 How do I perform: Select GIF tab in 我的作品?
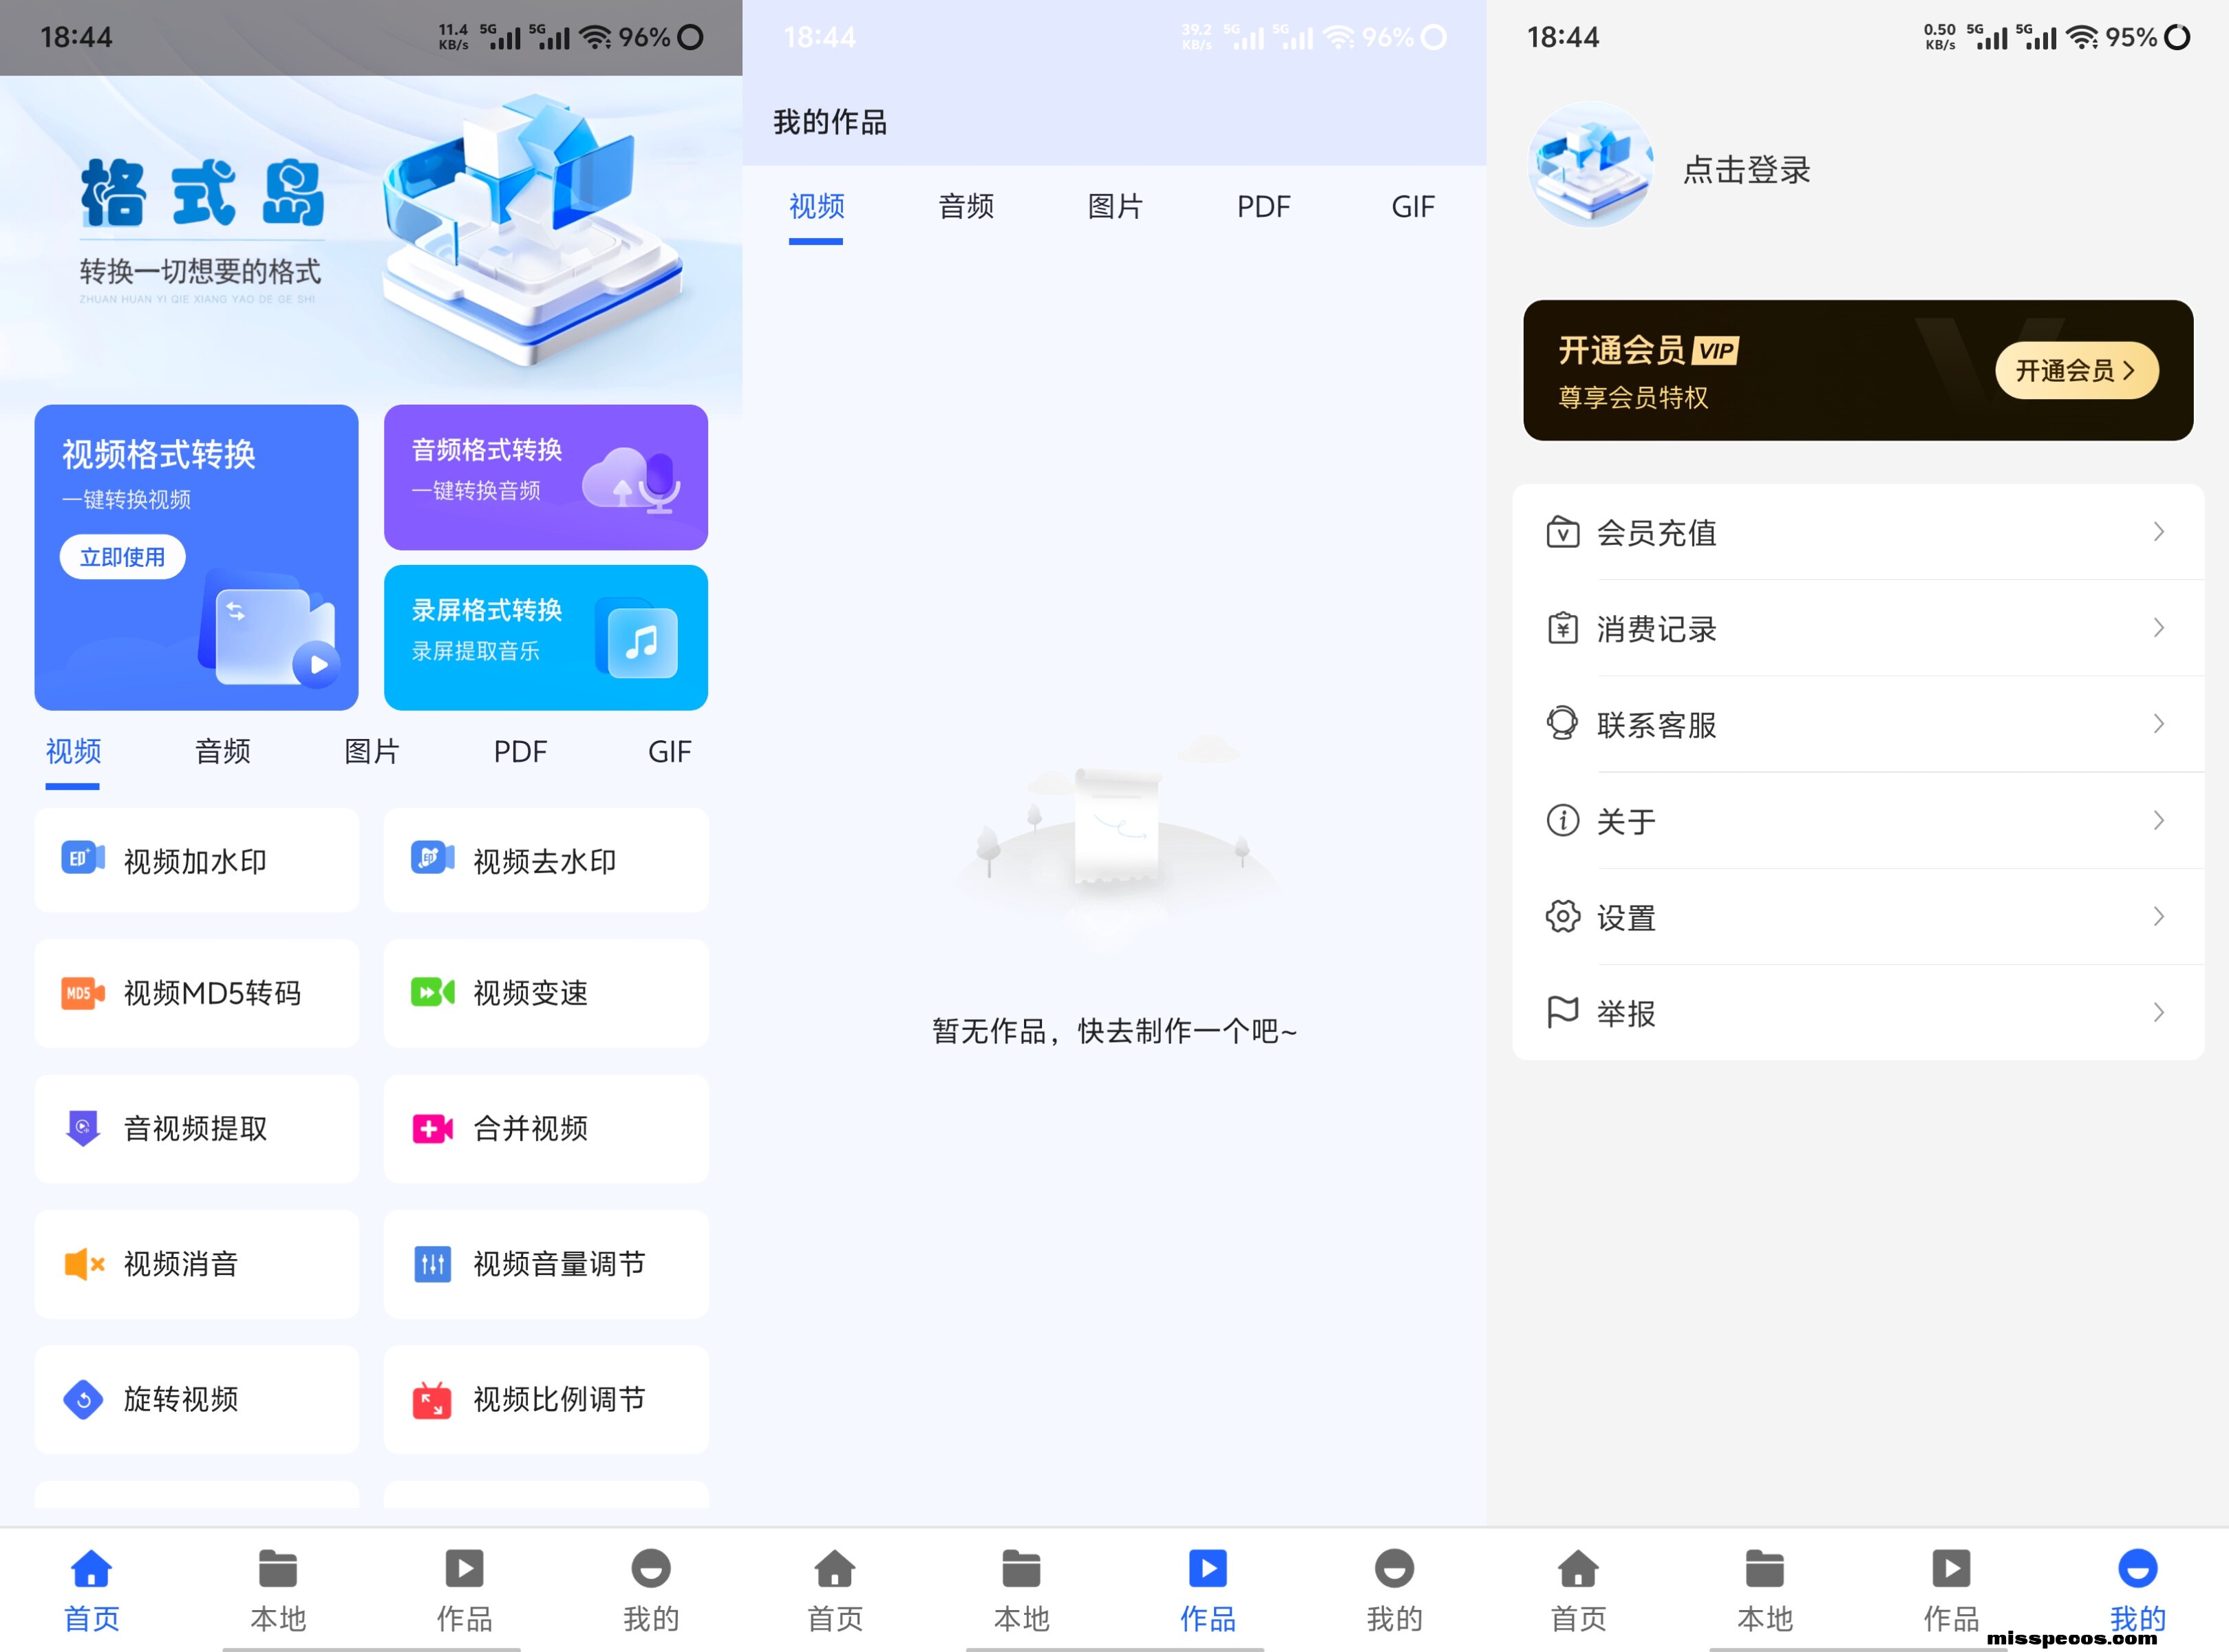(1411, 207)
